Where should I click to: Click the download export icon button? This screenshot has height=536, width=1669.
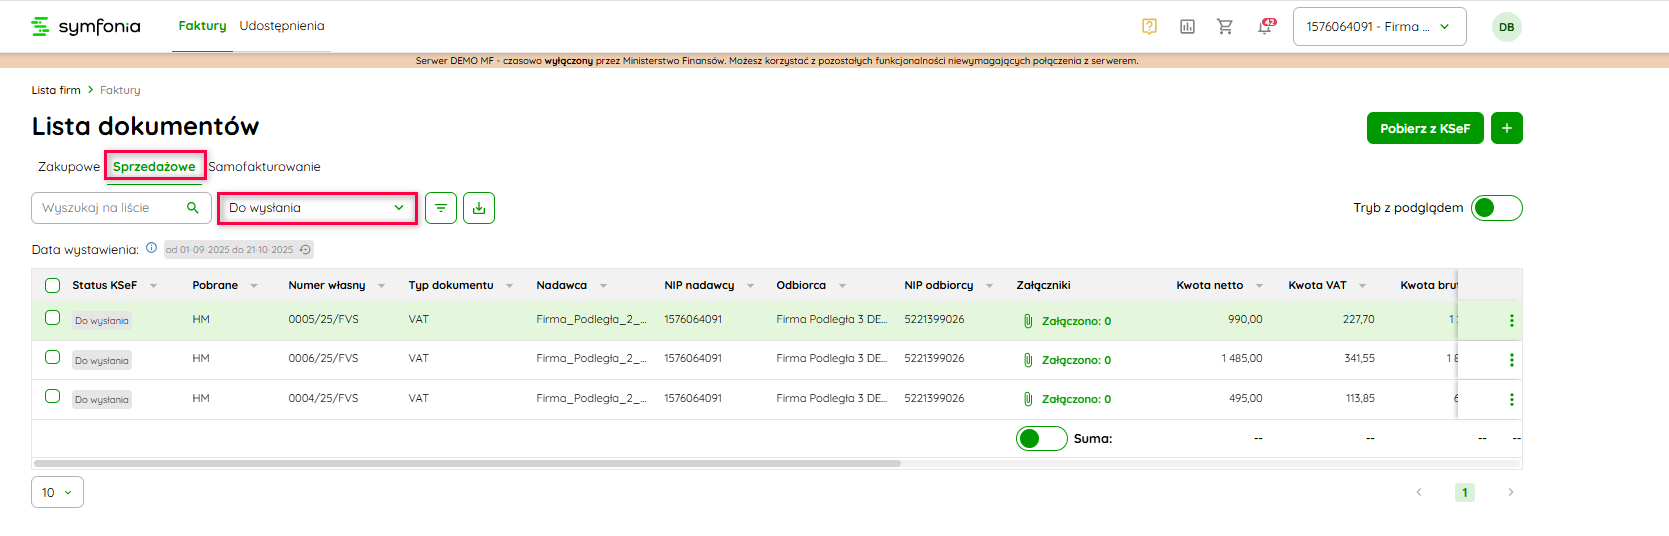click(479, 208)
